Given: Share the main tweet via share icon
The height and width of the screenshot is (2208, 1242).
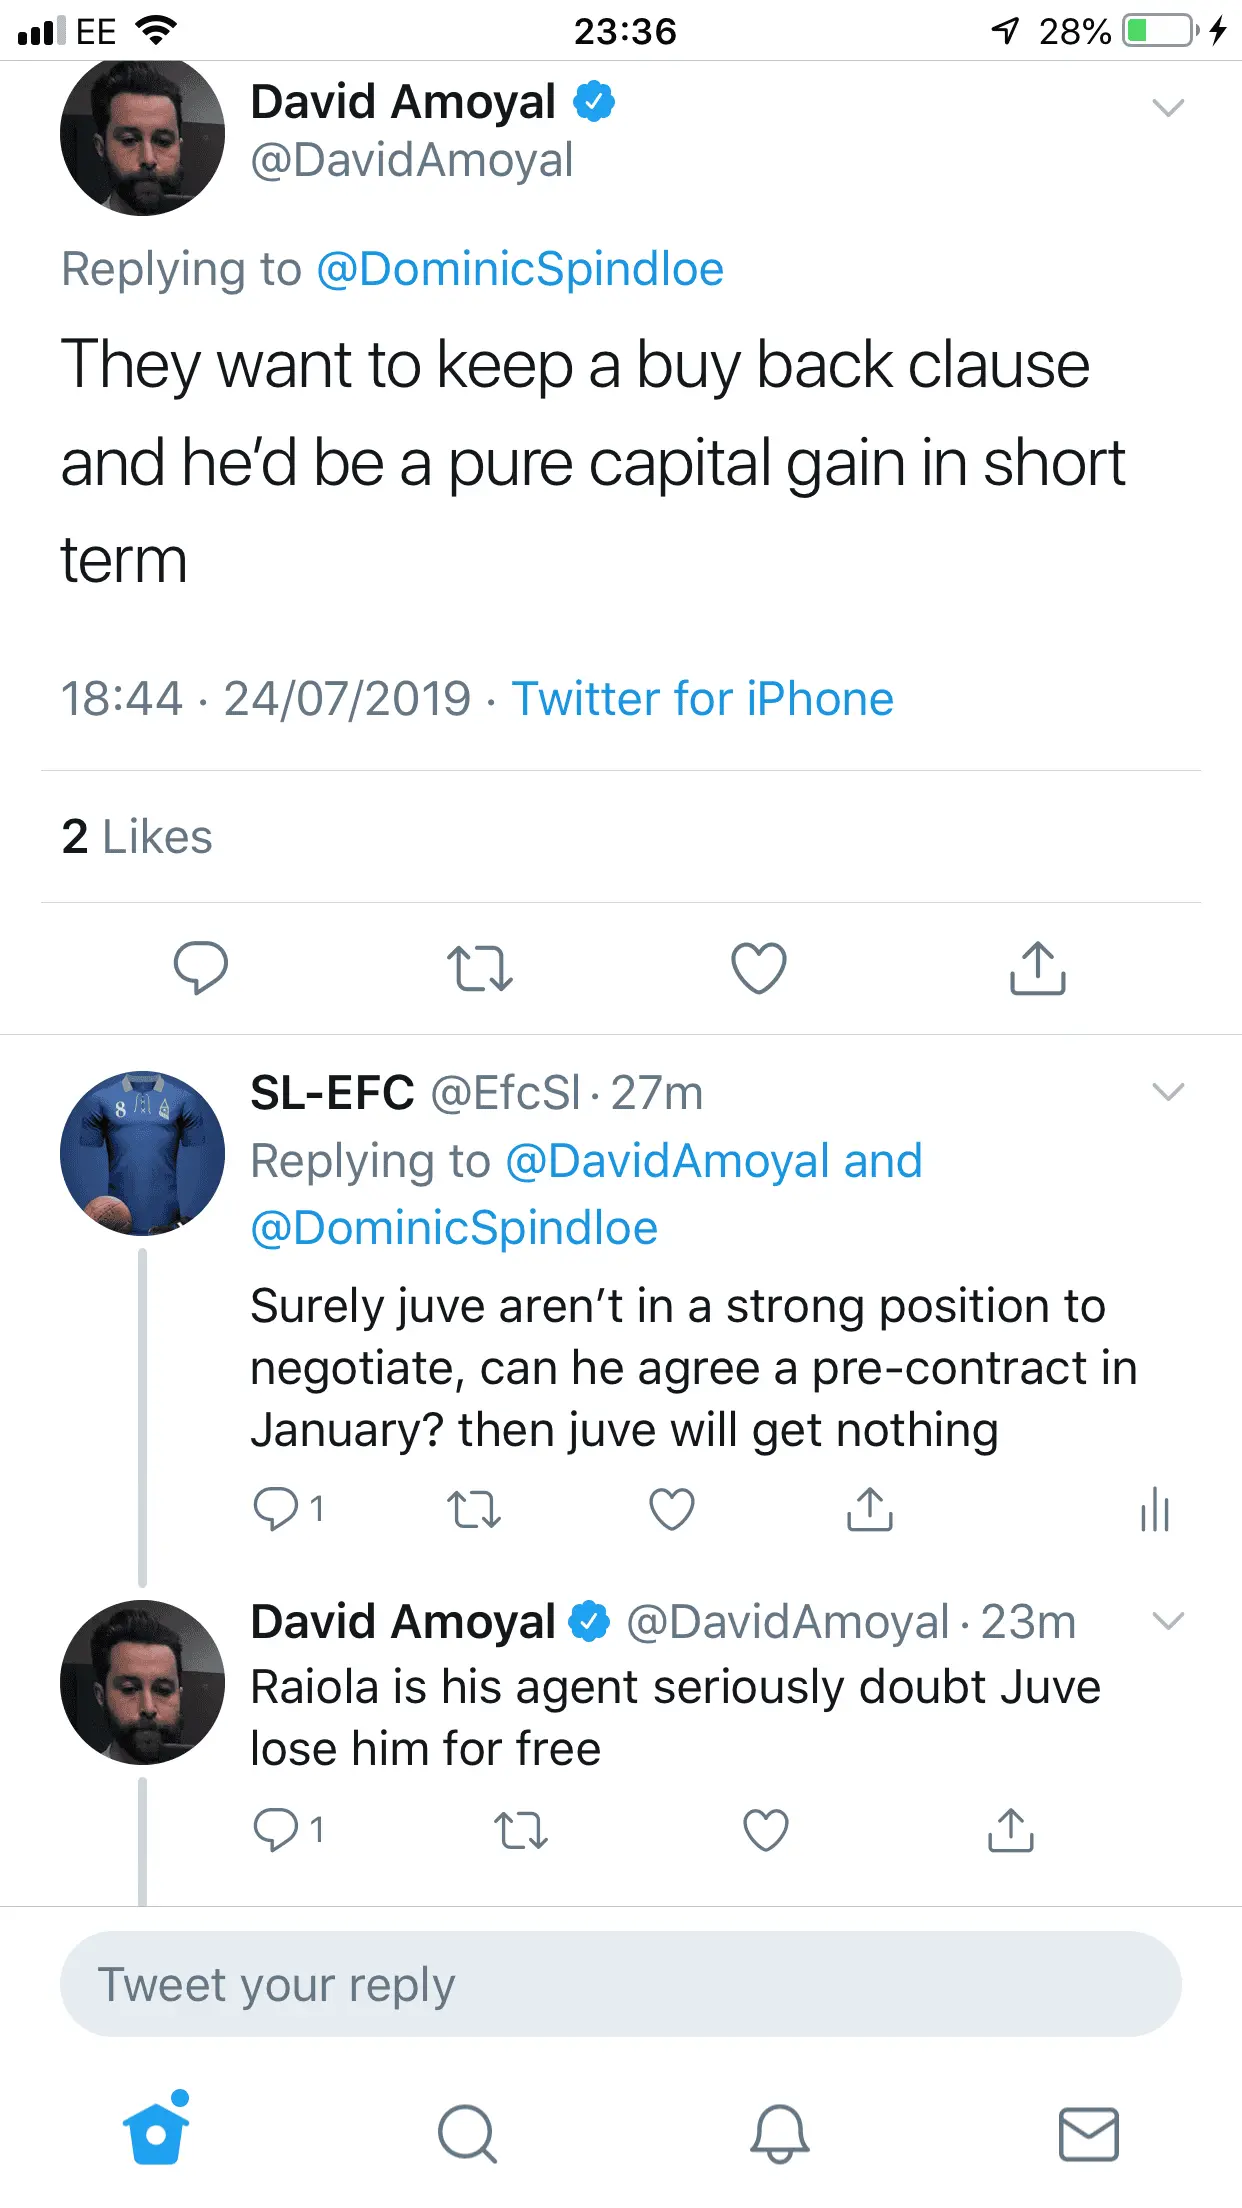Looking at the screenshot, I should coord(1037,968).
